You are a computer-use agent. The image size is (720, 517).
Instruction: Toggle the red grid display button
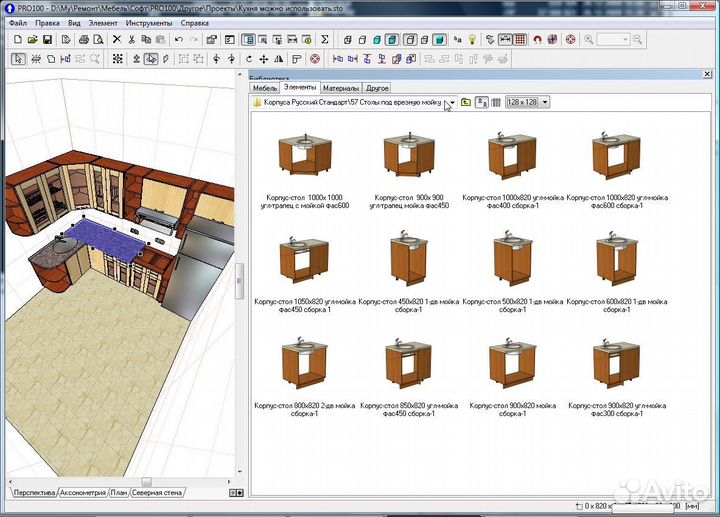point(520,40)
